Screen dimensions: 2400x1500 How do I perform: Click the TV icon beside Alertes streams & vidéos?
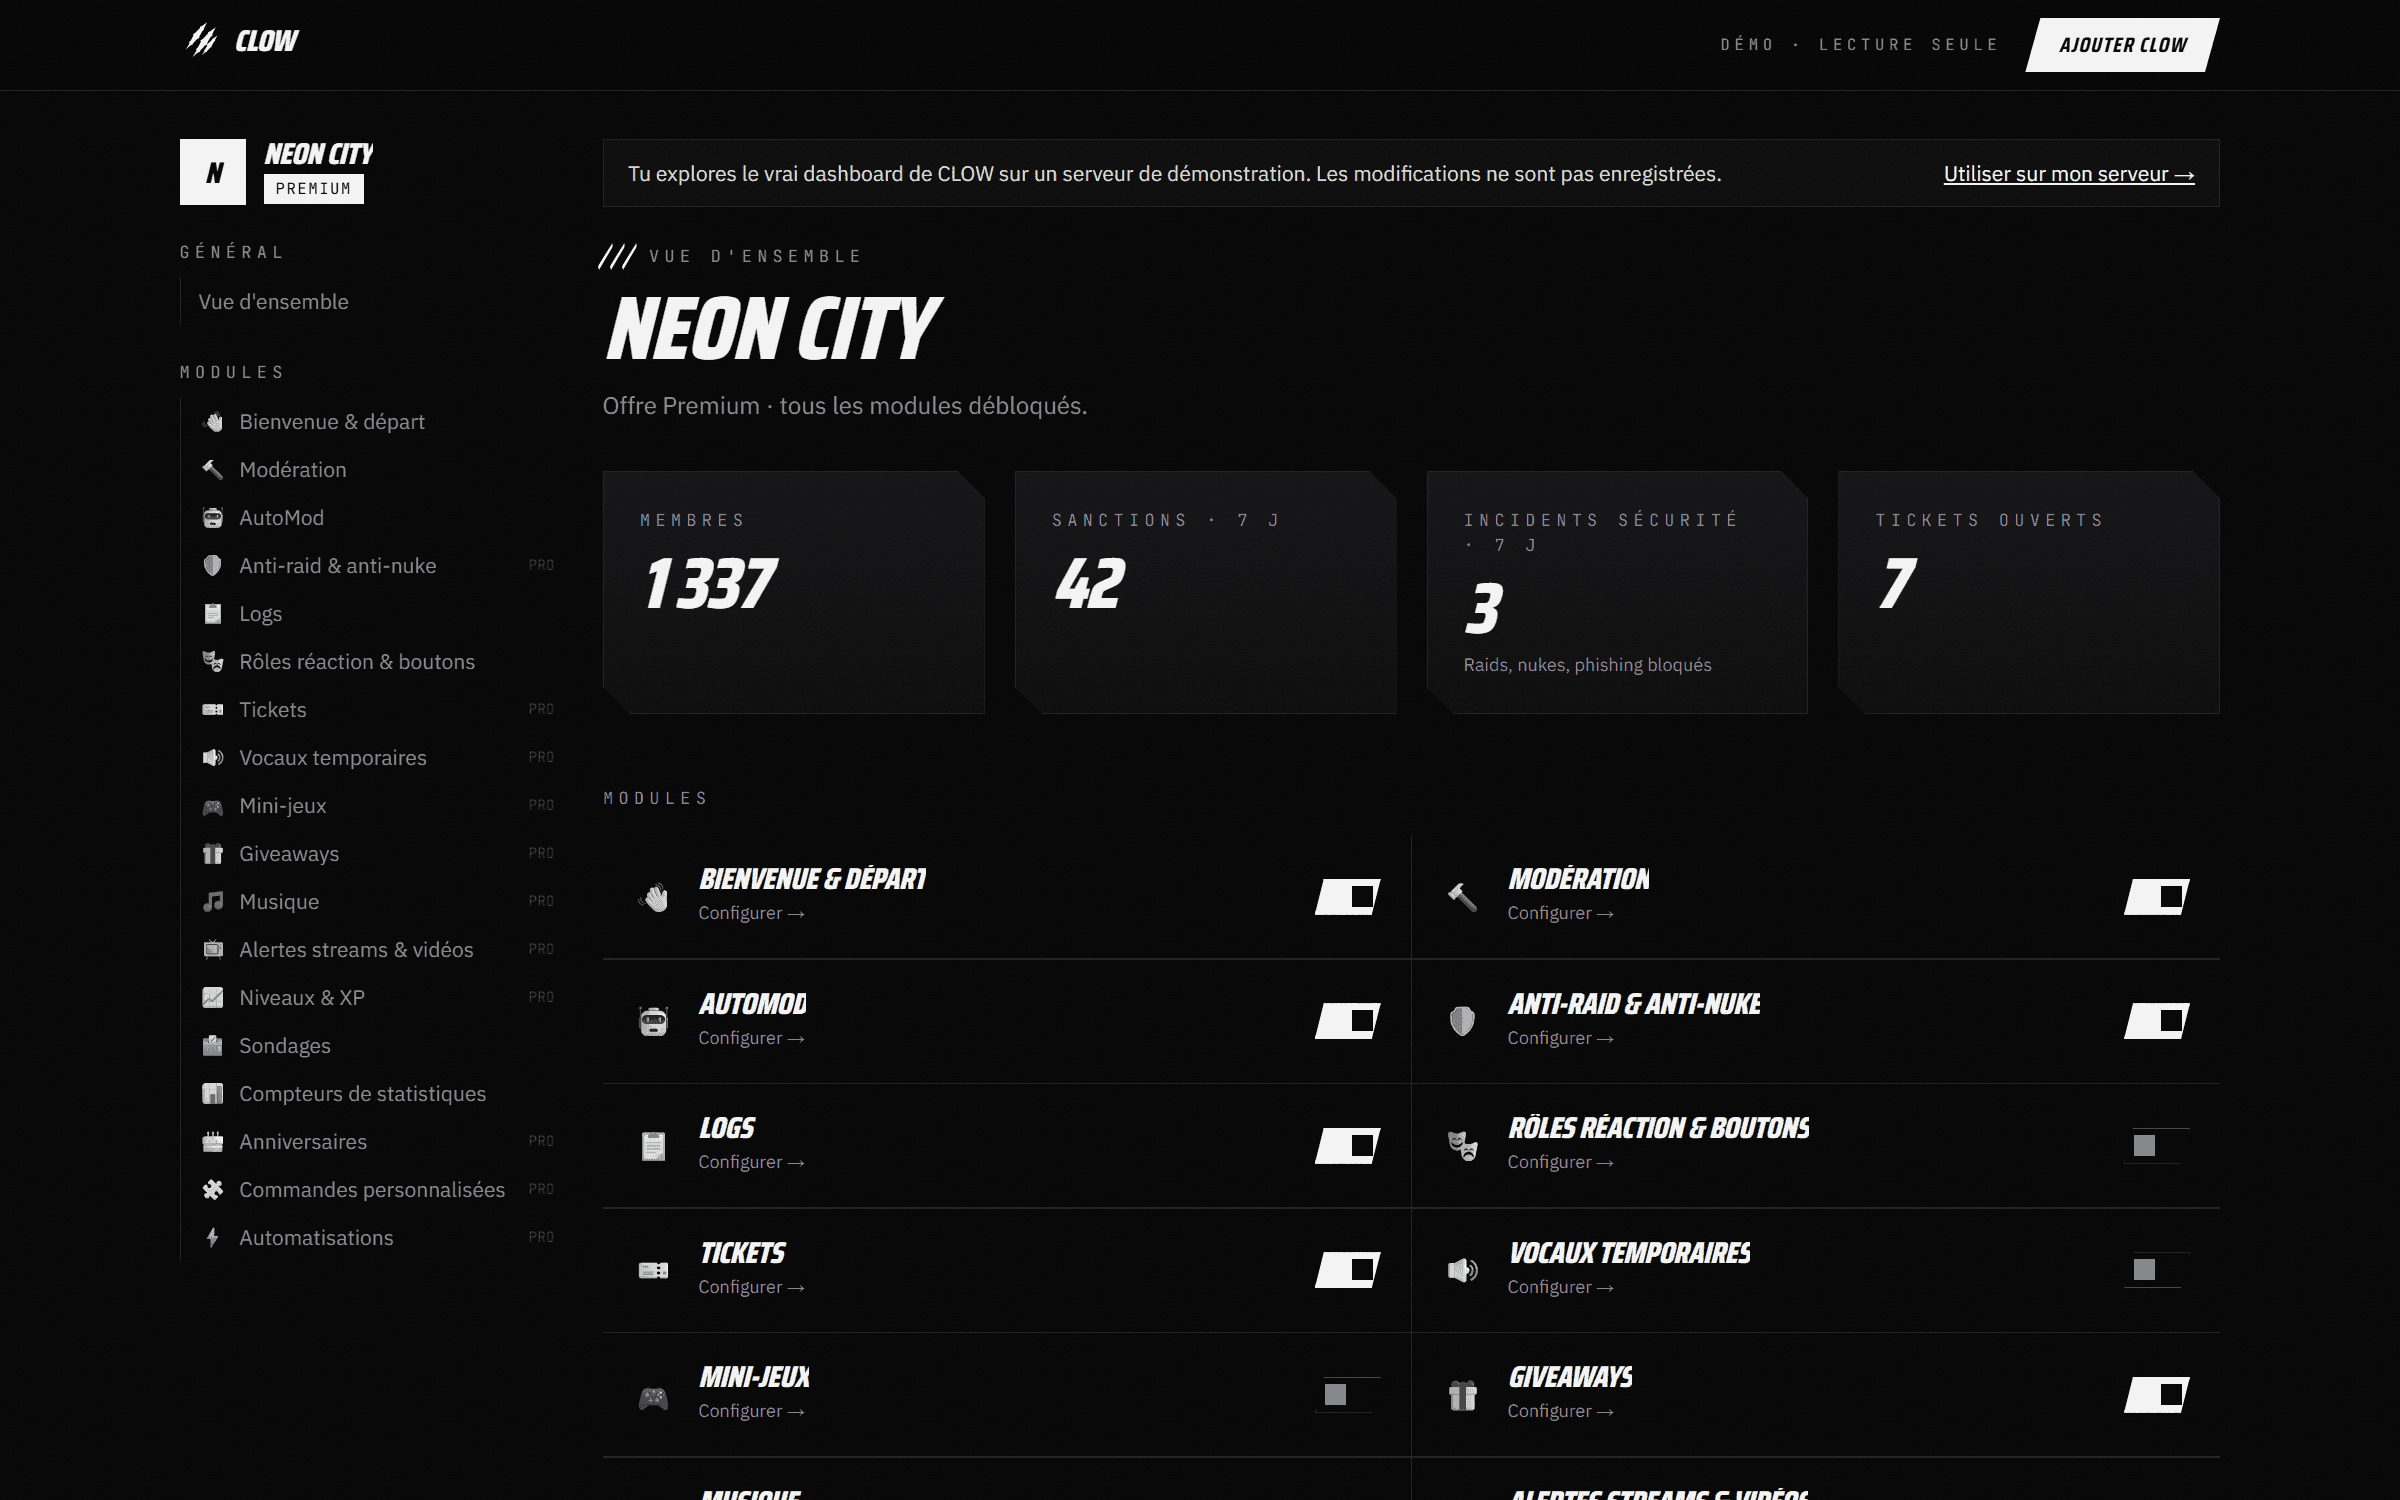coord(213,950)
